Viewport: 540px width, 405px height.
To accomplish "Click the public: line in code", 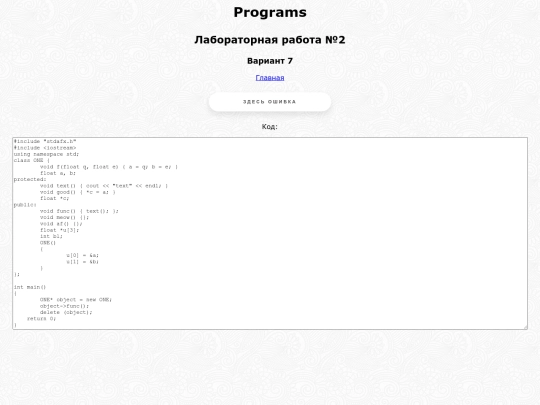I will [x=25, y=205].
